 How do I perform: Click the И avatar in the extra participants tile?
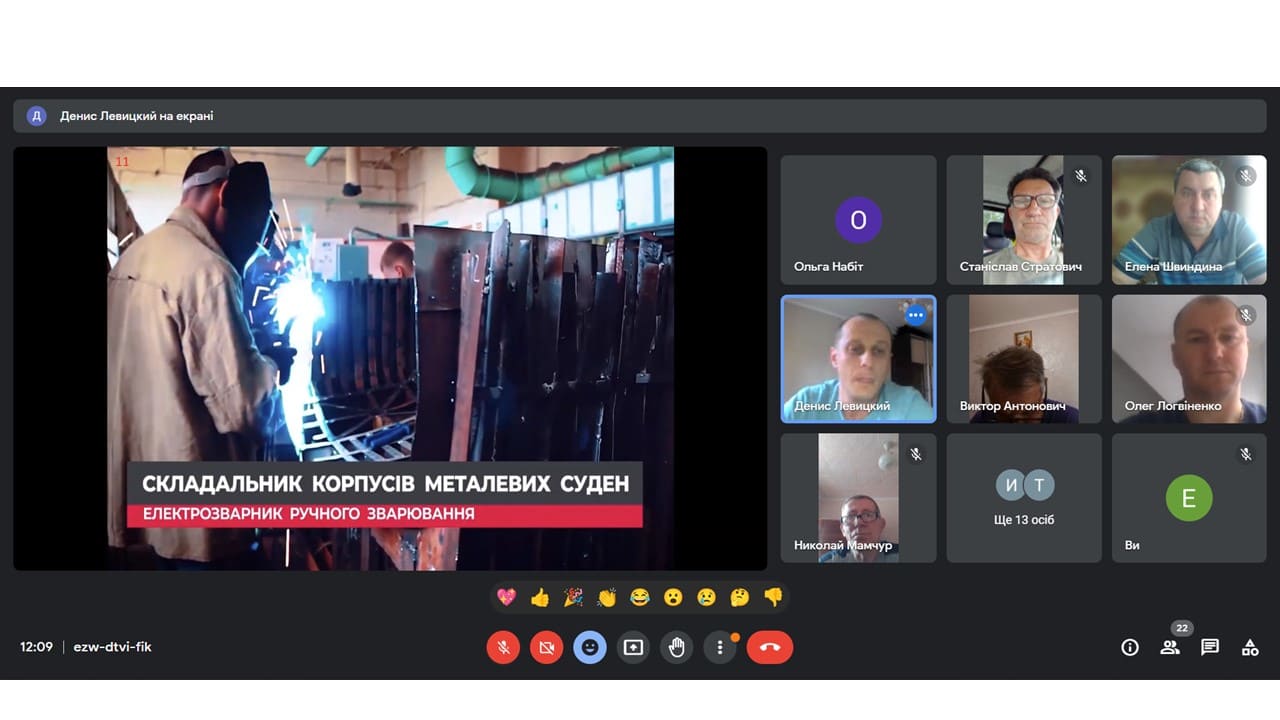click(1011, 486)
